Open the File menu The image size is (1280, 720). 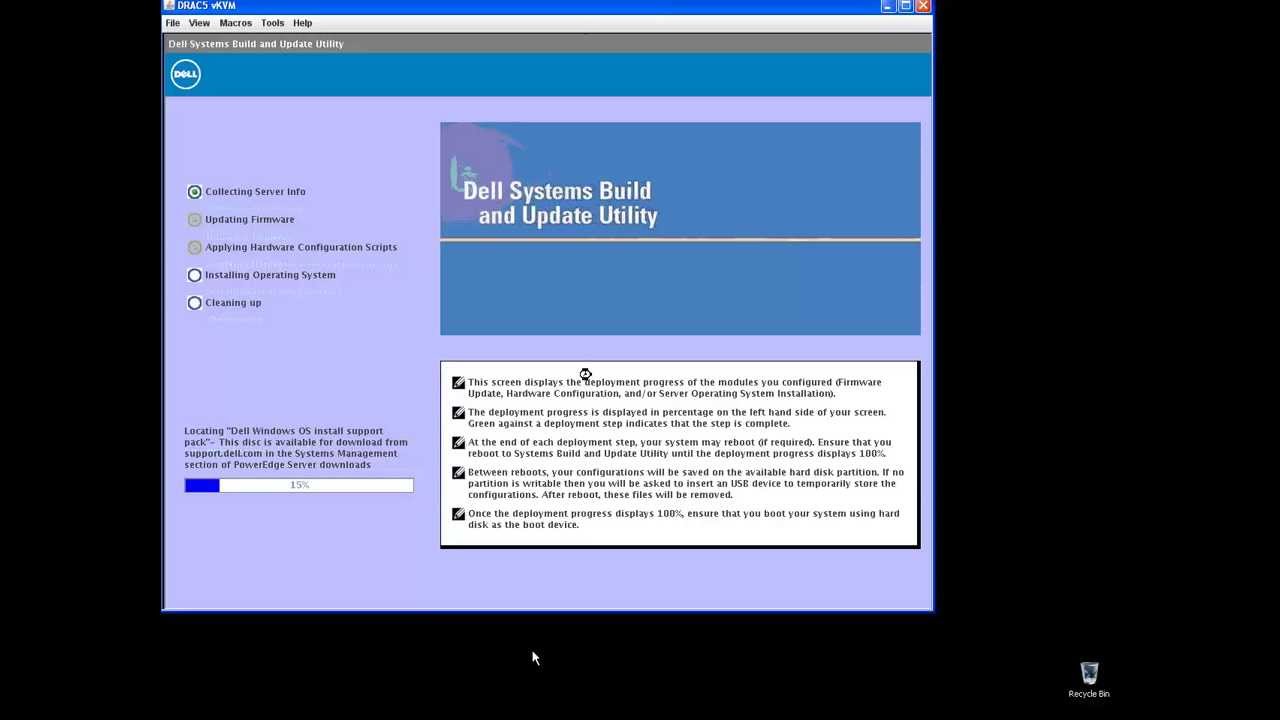(172, 23)
